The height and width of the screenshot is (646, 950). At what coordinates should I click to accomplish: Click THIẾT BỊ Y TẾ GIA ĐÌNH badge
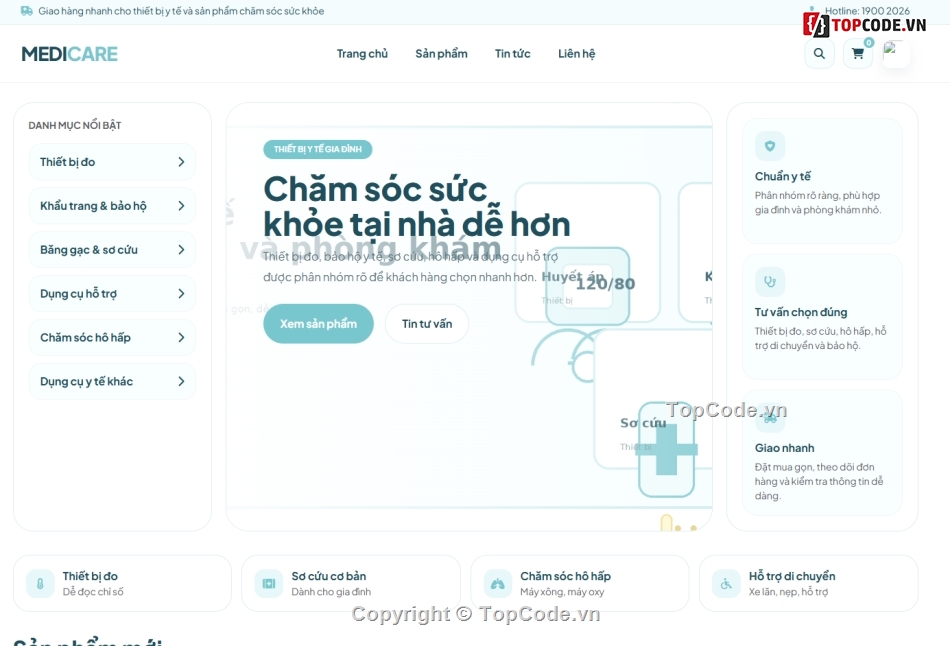[317, 149]
